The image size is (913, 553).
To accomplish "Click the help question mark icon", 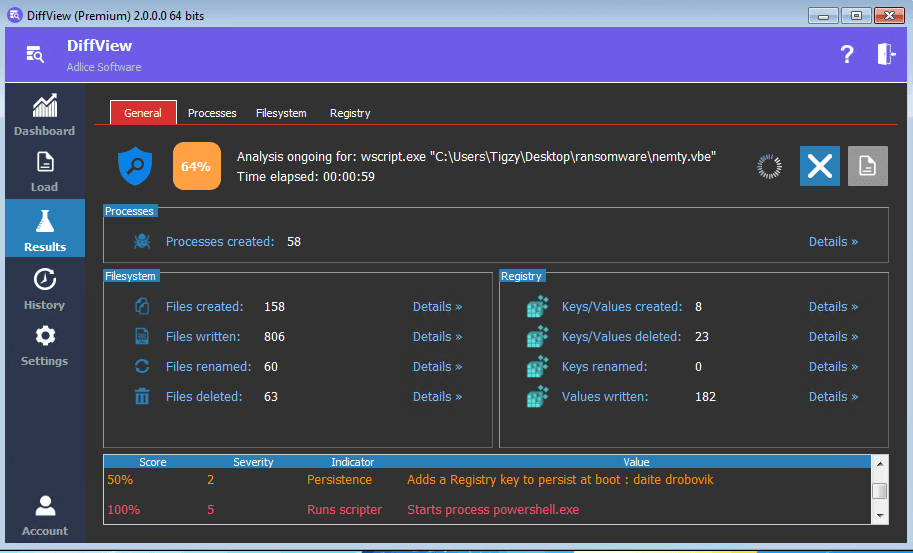I will click(846, 55).
